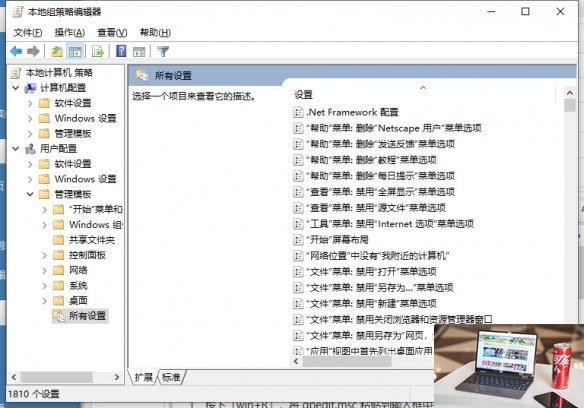Open the 帮助(H) menu
The image size is (584, 408).
pyautogui.click(x=155, y=33)
